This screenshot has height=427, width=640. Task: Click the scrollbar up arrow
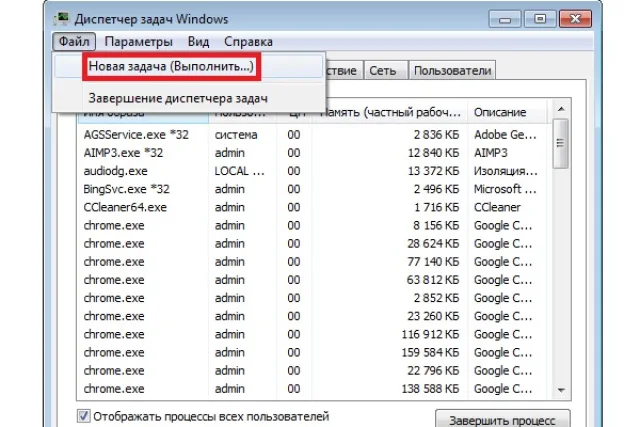[x=561, y=109]
